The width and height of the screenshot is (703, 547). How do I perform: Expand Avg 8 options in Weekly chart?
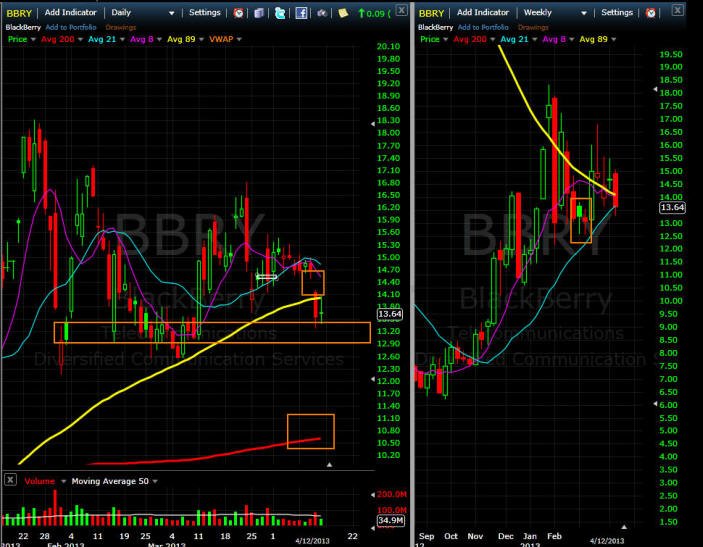572,39
